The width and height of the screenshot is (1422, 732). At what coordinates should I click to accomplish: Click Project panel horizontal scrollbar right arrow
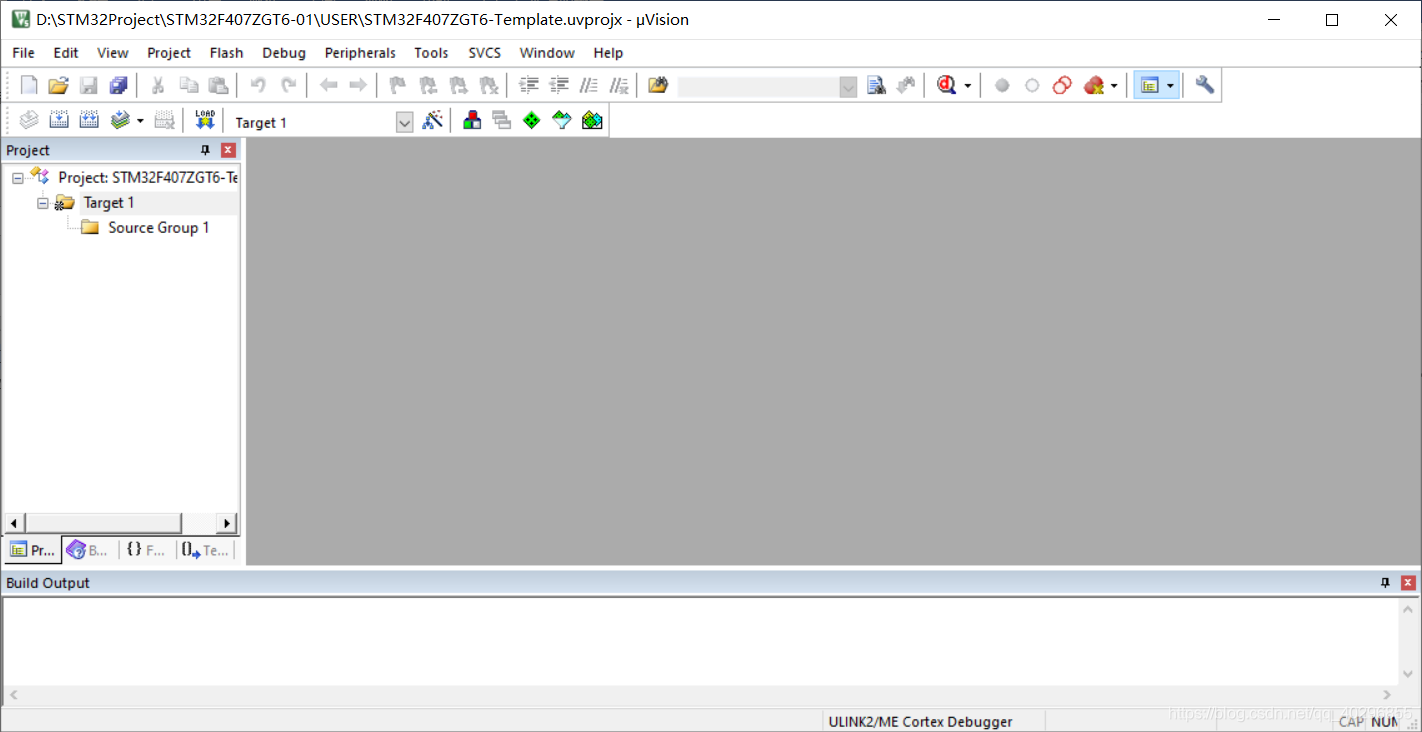pos(228,523)
